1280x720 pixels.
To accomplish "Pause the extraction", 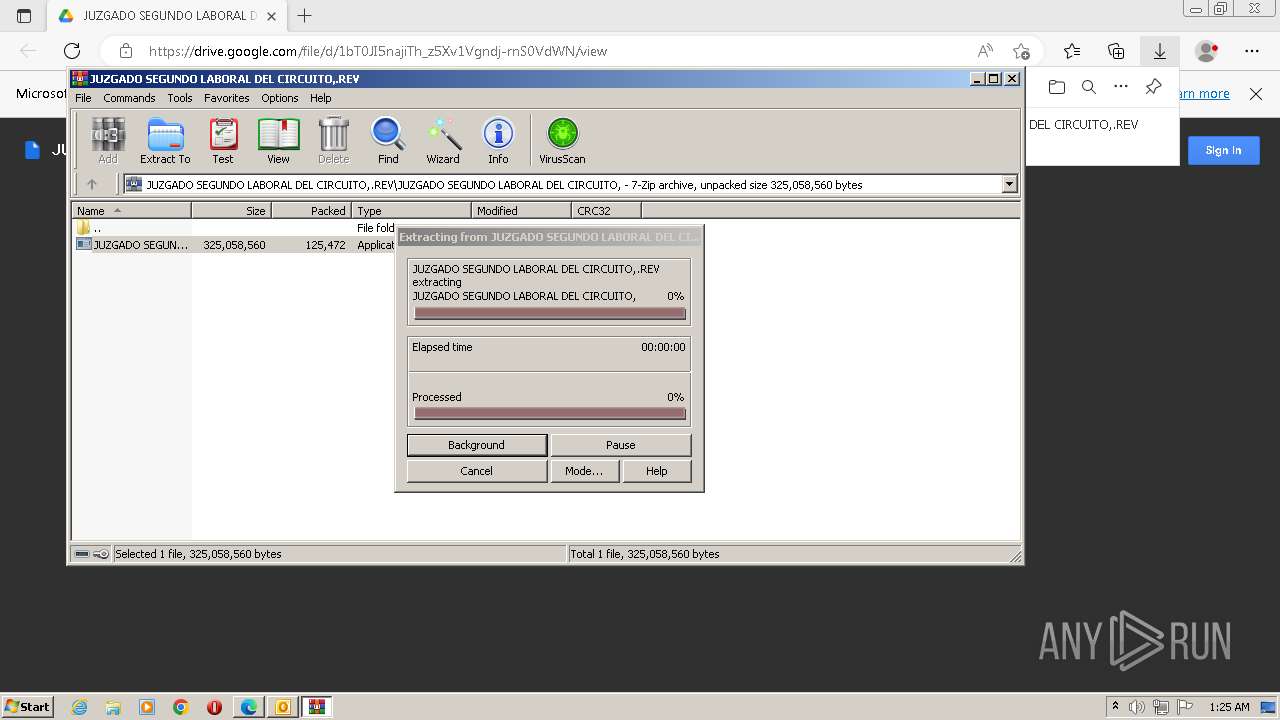I will tap(620, 445).
